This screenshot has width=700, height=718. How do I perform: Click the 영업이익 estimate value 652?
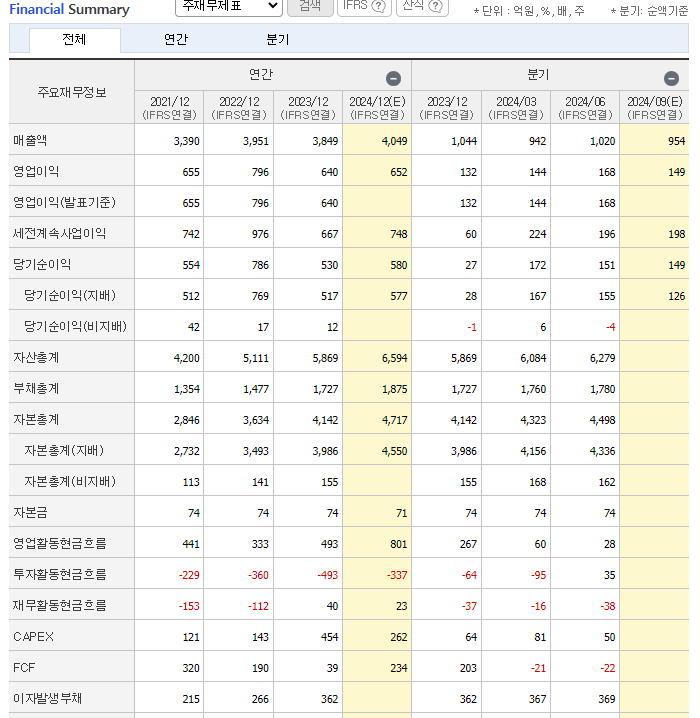pos(399,172)
